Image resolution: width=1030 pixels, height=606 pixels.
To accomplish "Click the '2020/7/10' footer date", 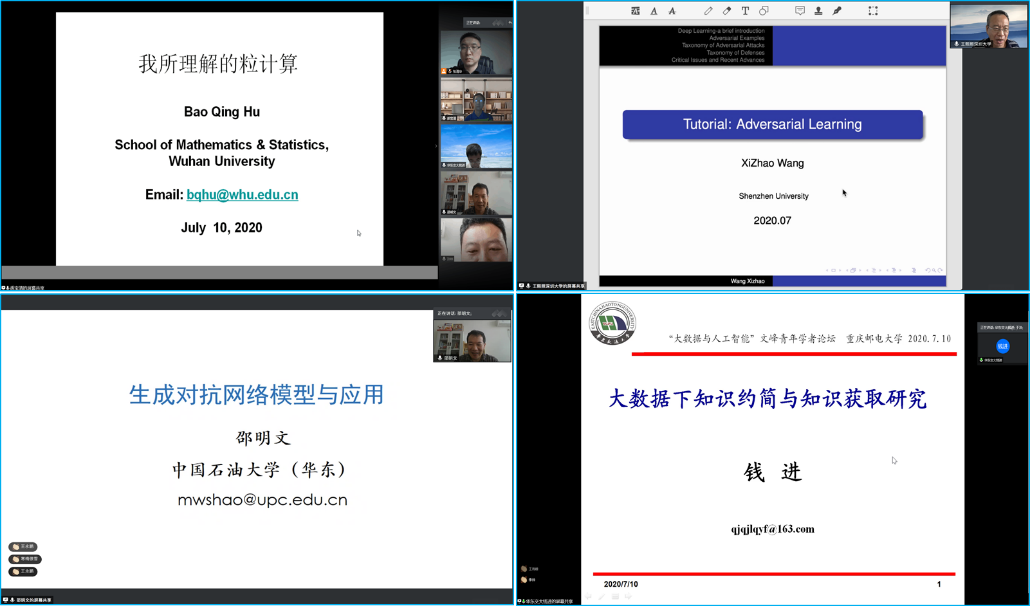I will pos(621,584).
